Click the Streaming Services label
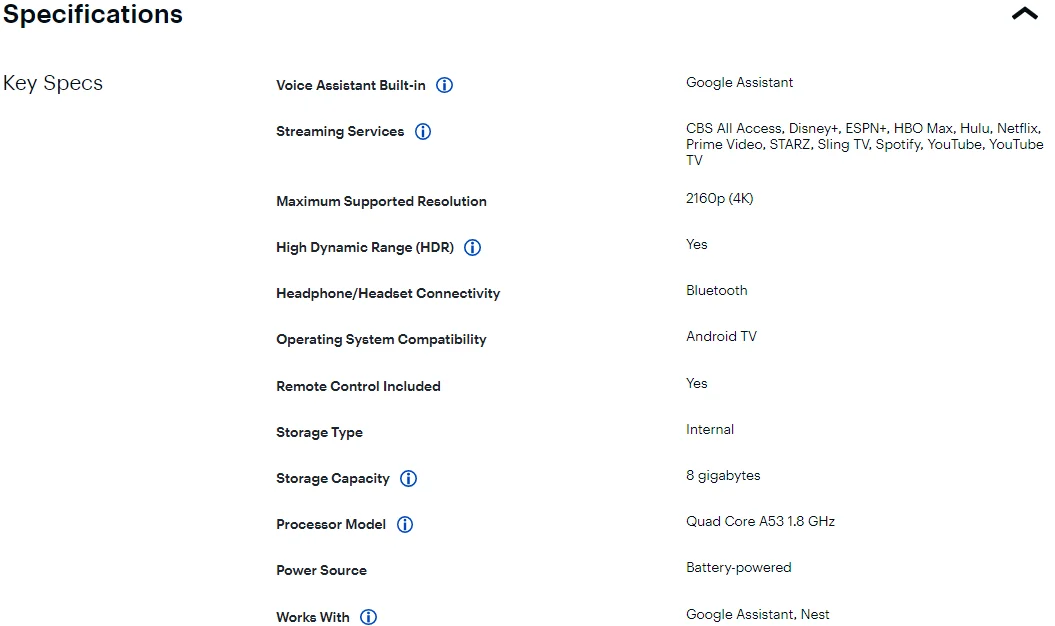 [x=340, y=131]
